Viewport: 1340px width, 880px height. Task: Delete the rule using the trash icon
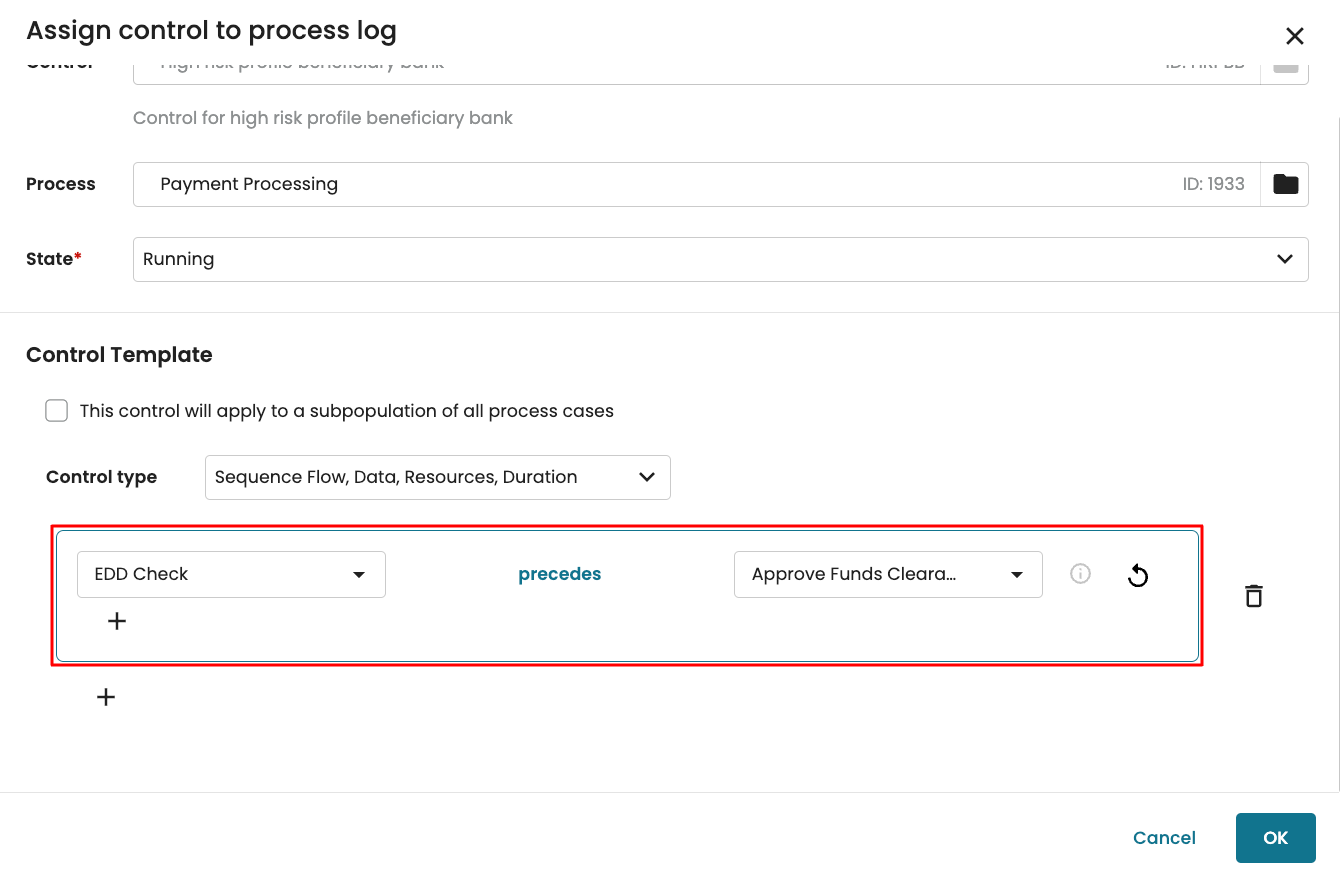pyautogui.click(x=1253, y=596)
